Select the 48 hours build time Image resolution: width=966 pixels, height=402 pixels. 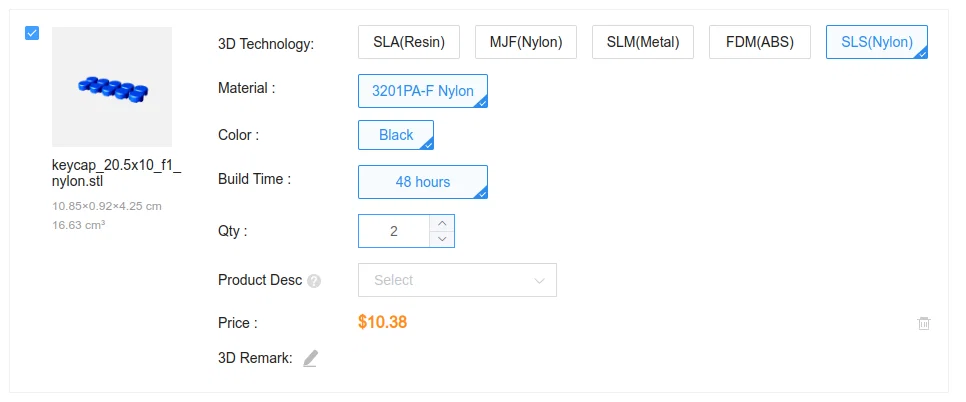click(422, 182)
